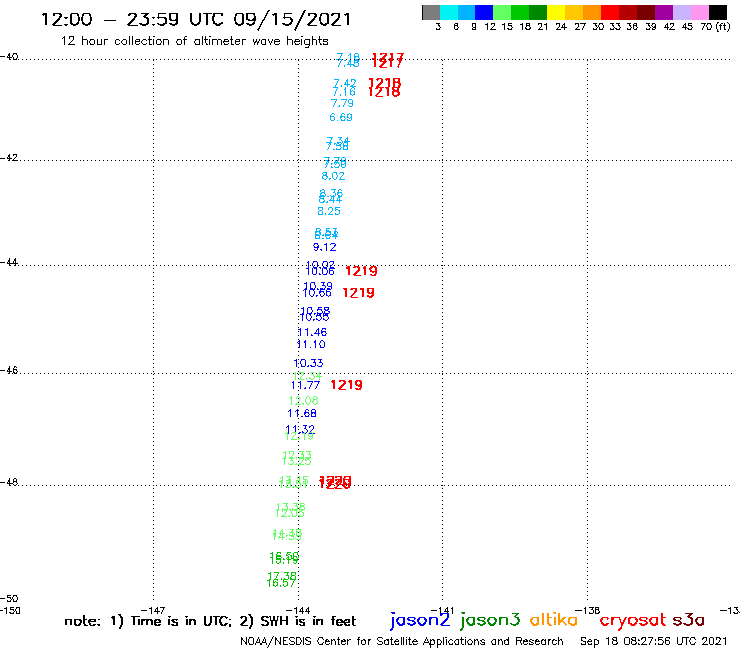This screenshot has height=650, width=740.
Task: Click the gray swatch in the color scale
Action: (x=431, y=12)
